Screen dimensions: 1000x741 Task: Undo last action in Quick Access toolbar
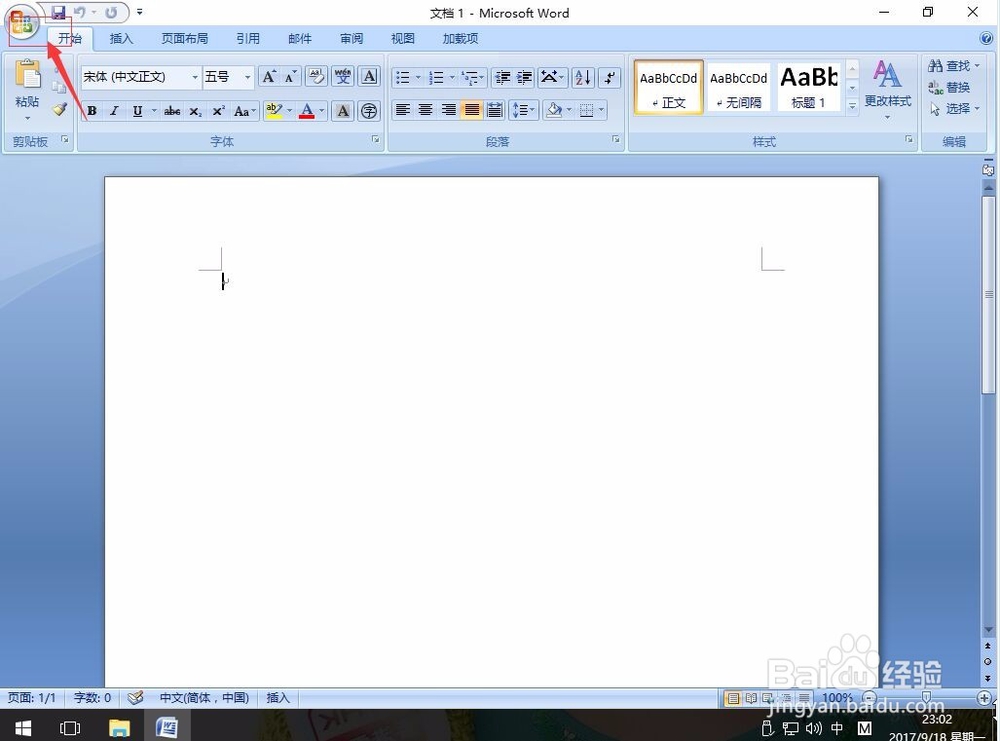[80, 12]
